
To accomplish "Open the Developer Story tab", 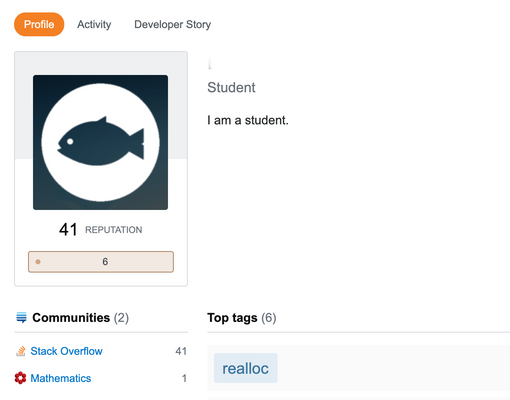I will coord(173,24).
